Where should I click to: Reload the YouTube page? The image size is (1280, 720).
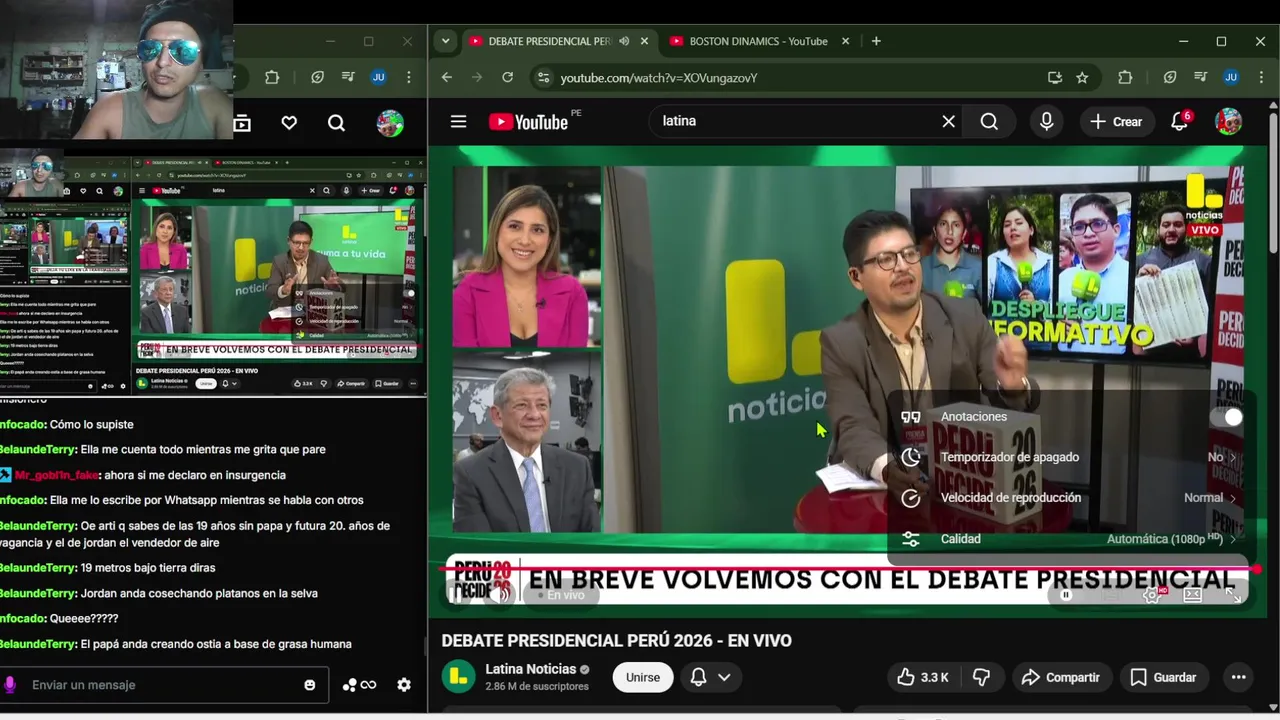click(507, 77)
